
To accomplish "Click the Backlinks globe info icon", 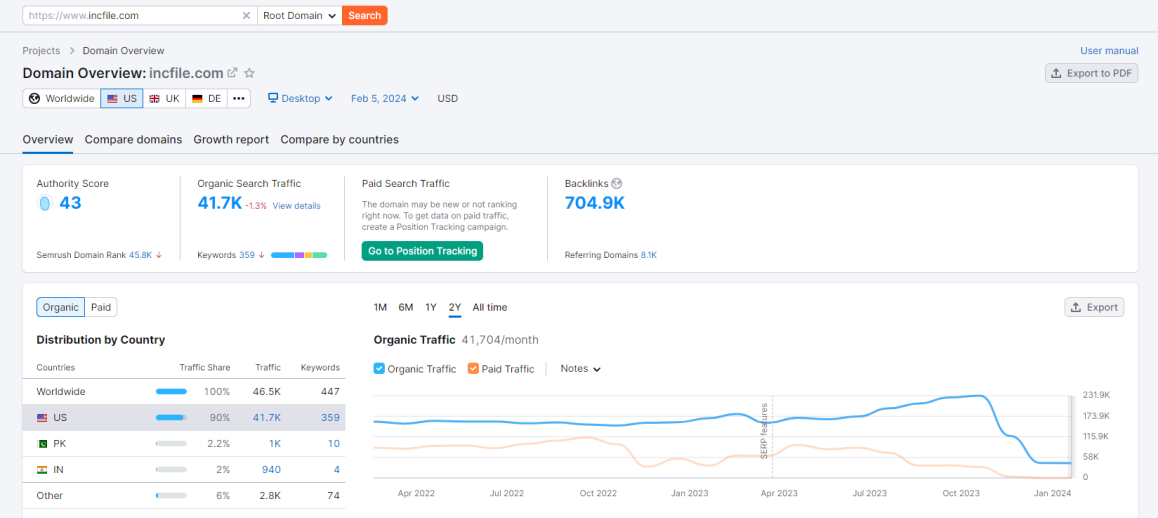I will click(x=617, y=183).
